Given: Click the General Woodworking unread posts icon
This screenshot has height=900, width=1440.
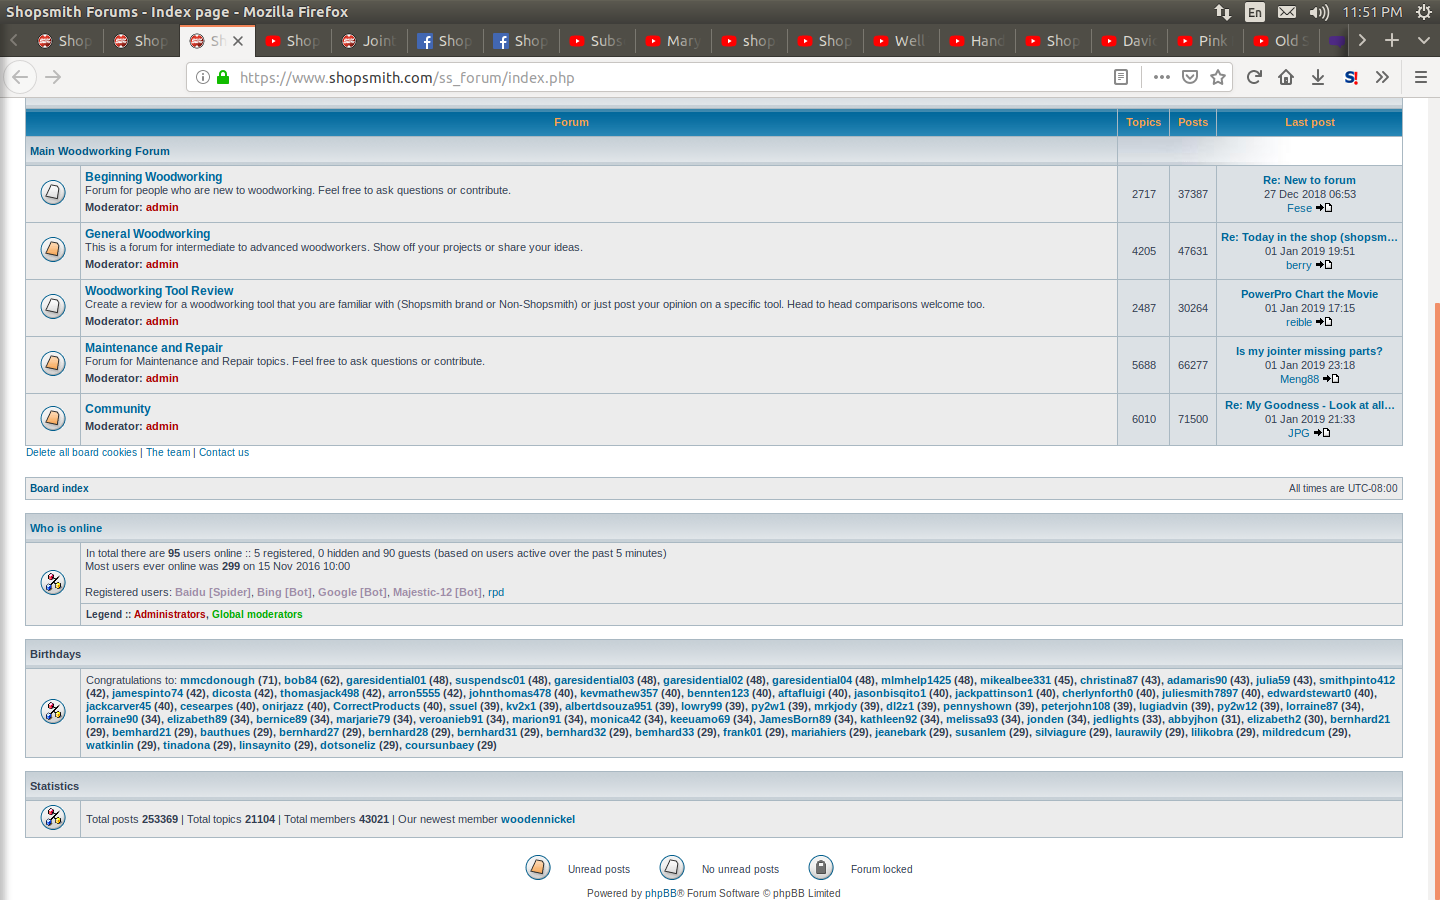Looking at the screenshot, I should click(x=53, y=249).
